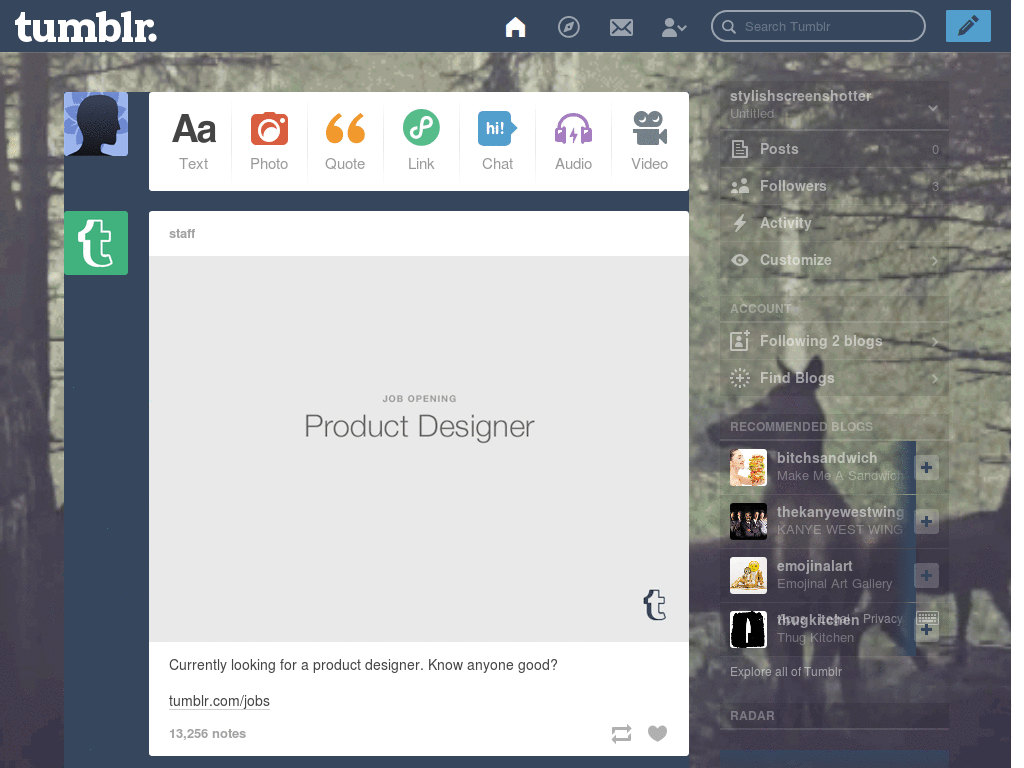
Task: Click the Followers people icon
Action: 739,186
